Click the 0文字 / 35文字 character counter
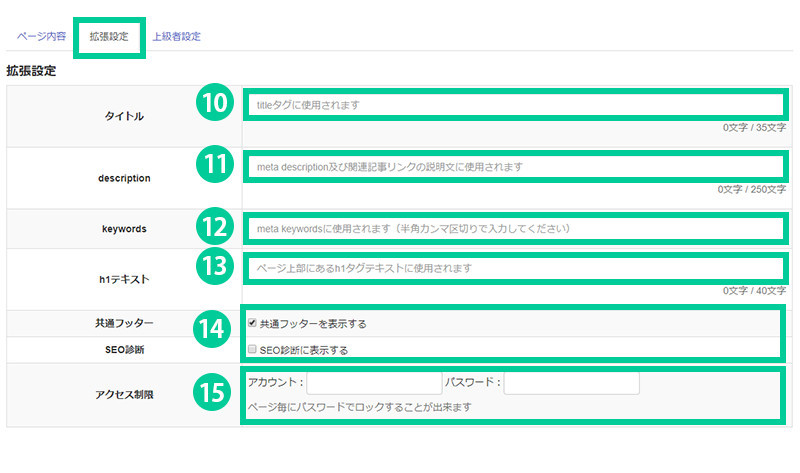Image resolution: width=800 pixels, height=473 pixels. tap(754, 128)
